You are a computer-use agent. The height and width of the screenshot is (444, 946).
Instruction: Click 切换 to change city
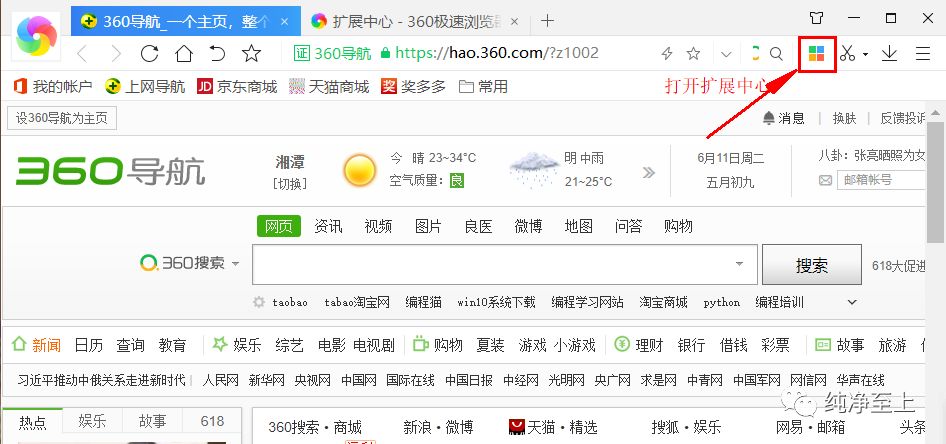point(290,183)
